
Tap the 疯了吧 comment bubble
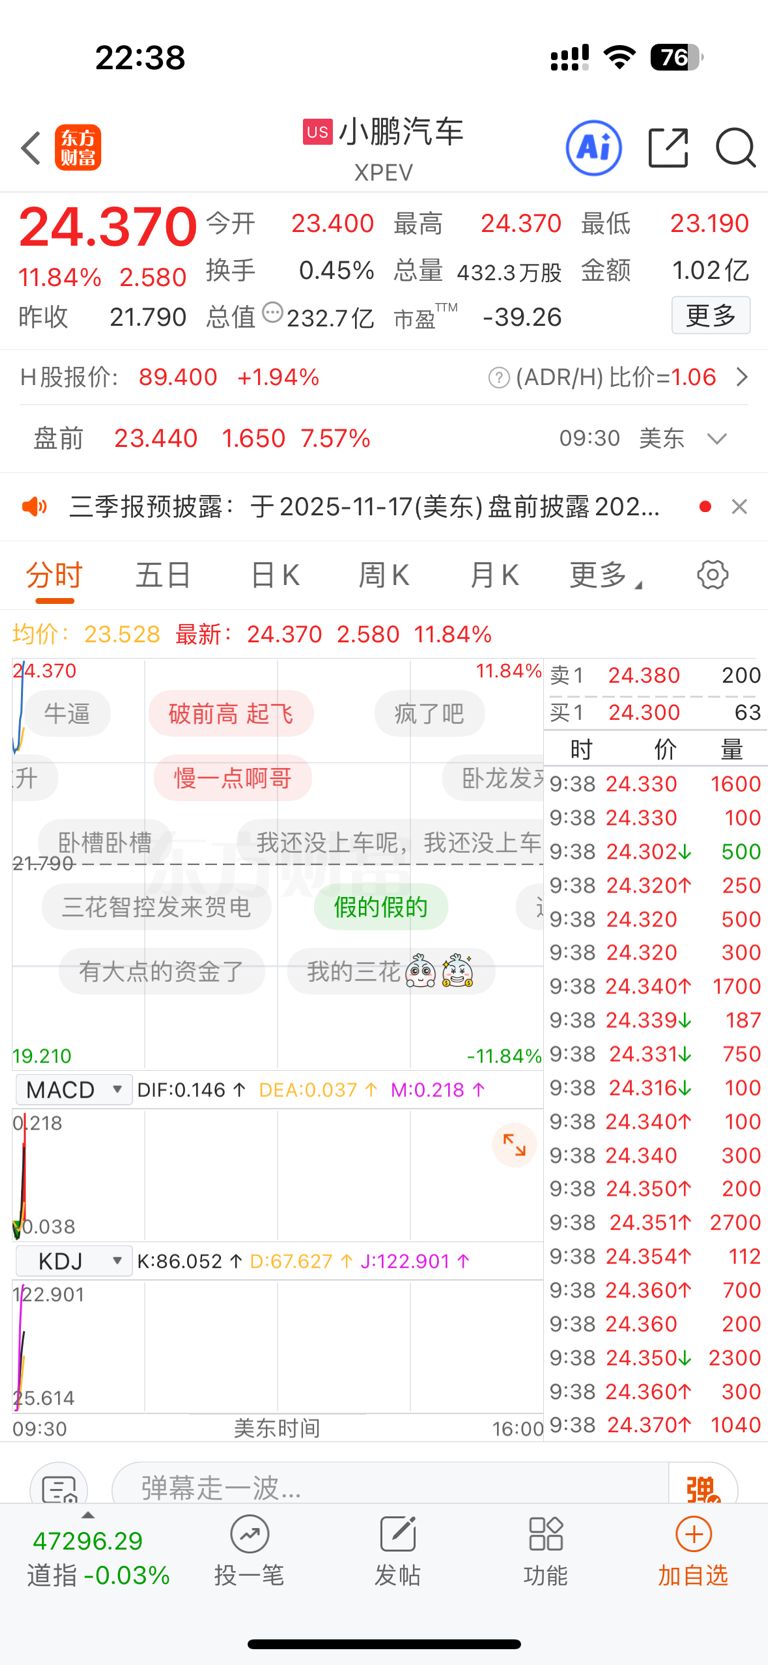click(x=429, y=714)
